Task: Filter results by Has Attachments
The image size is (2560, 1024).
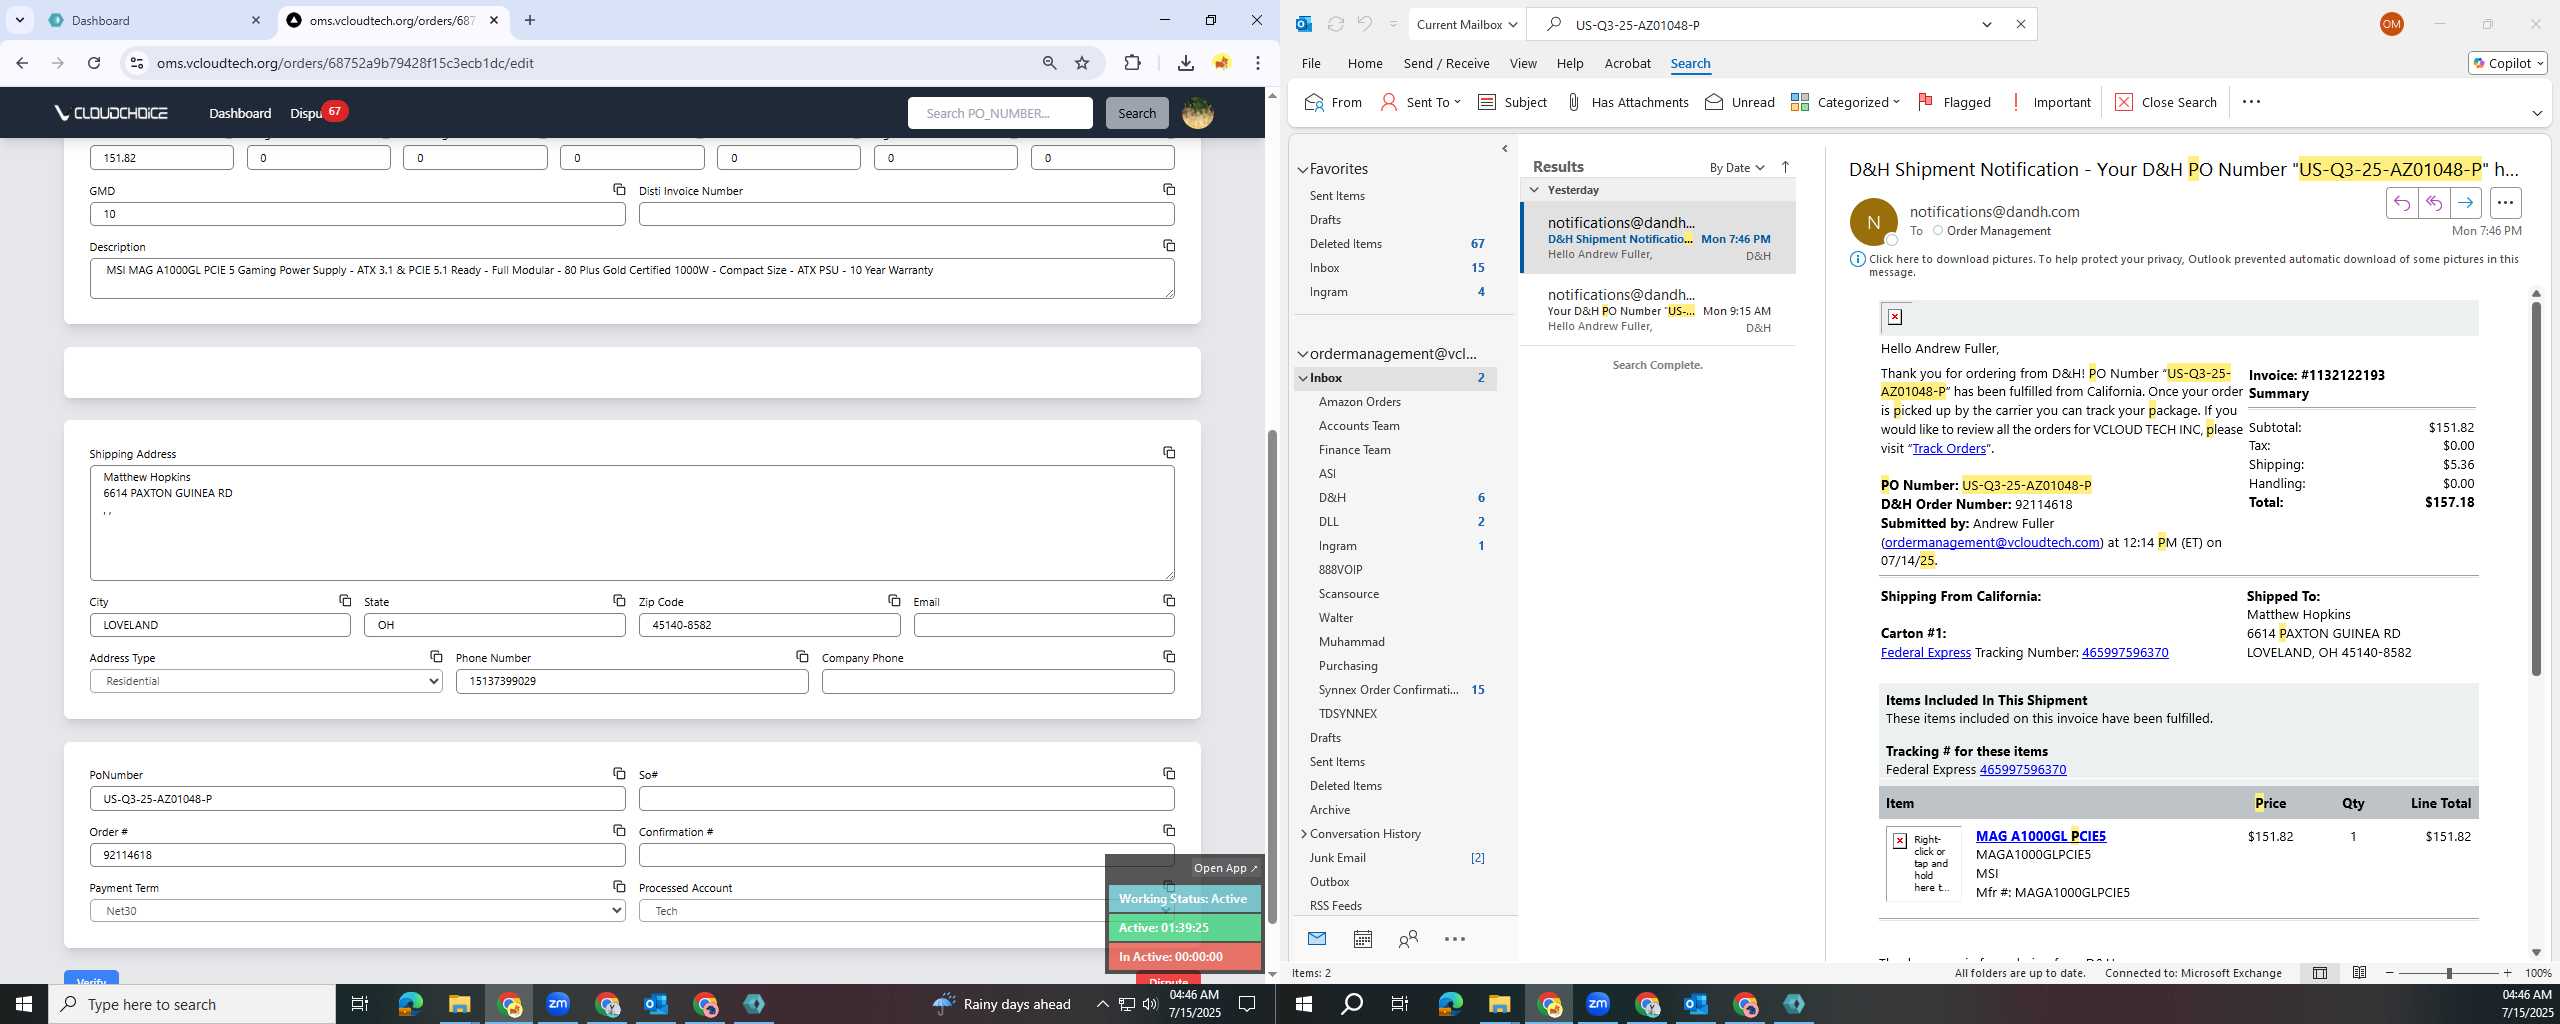Action: click(1626, 102)
